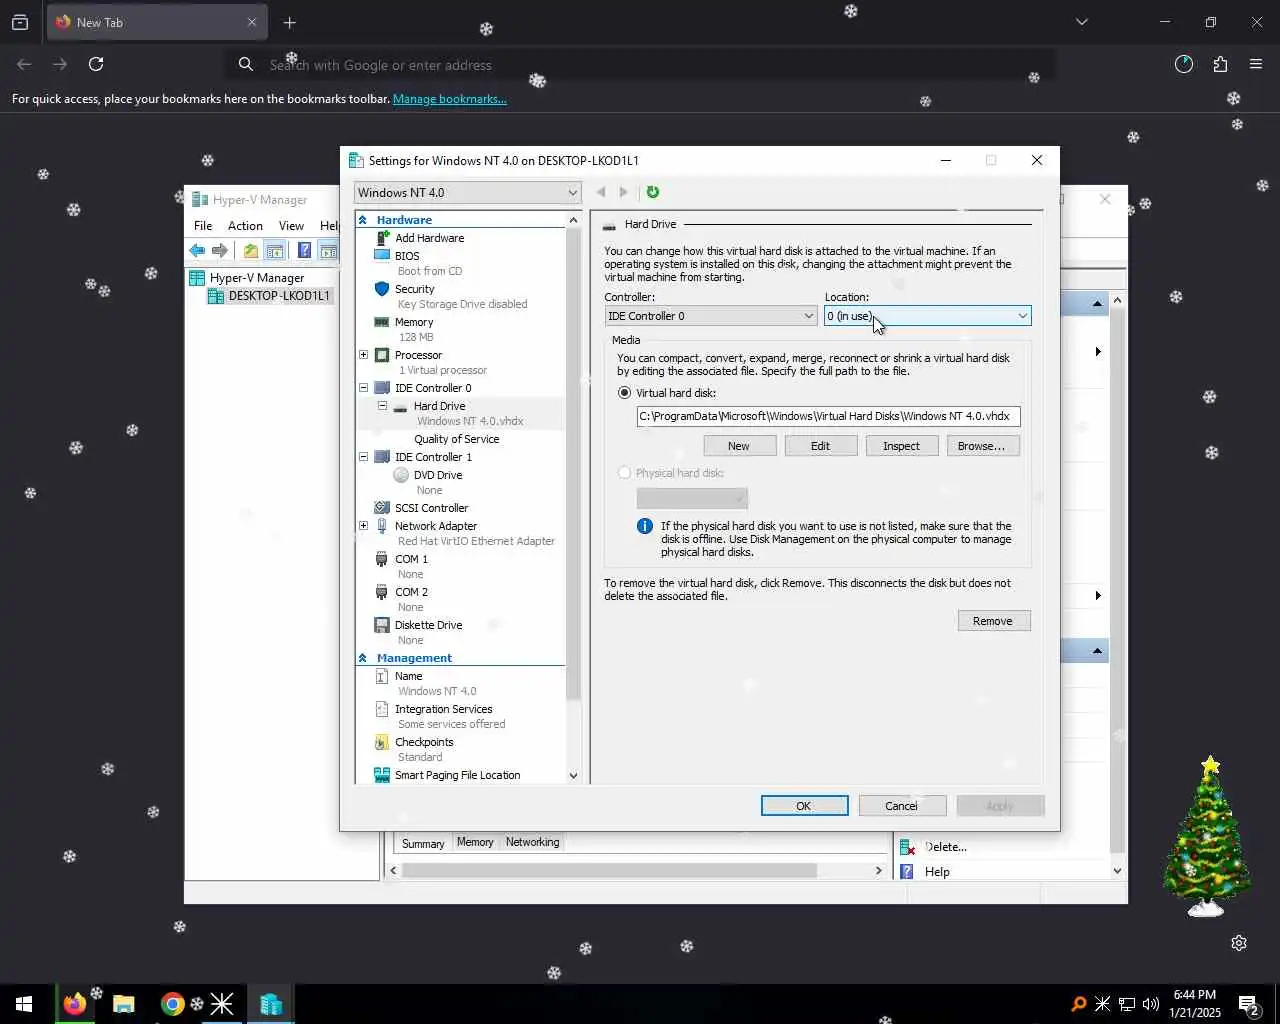Select Quality of Service tree item

coord(457,439)
